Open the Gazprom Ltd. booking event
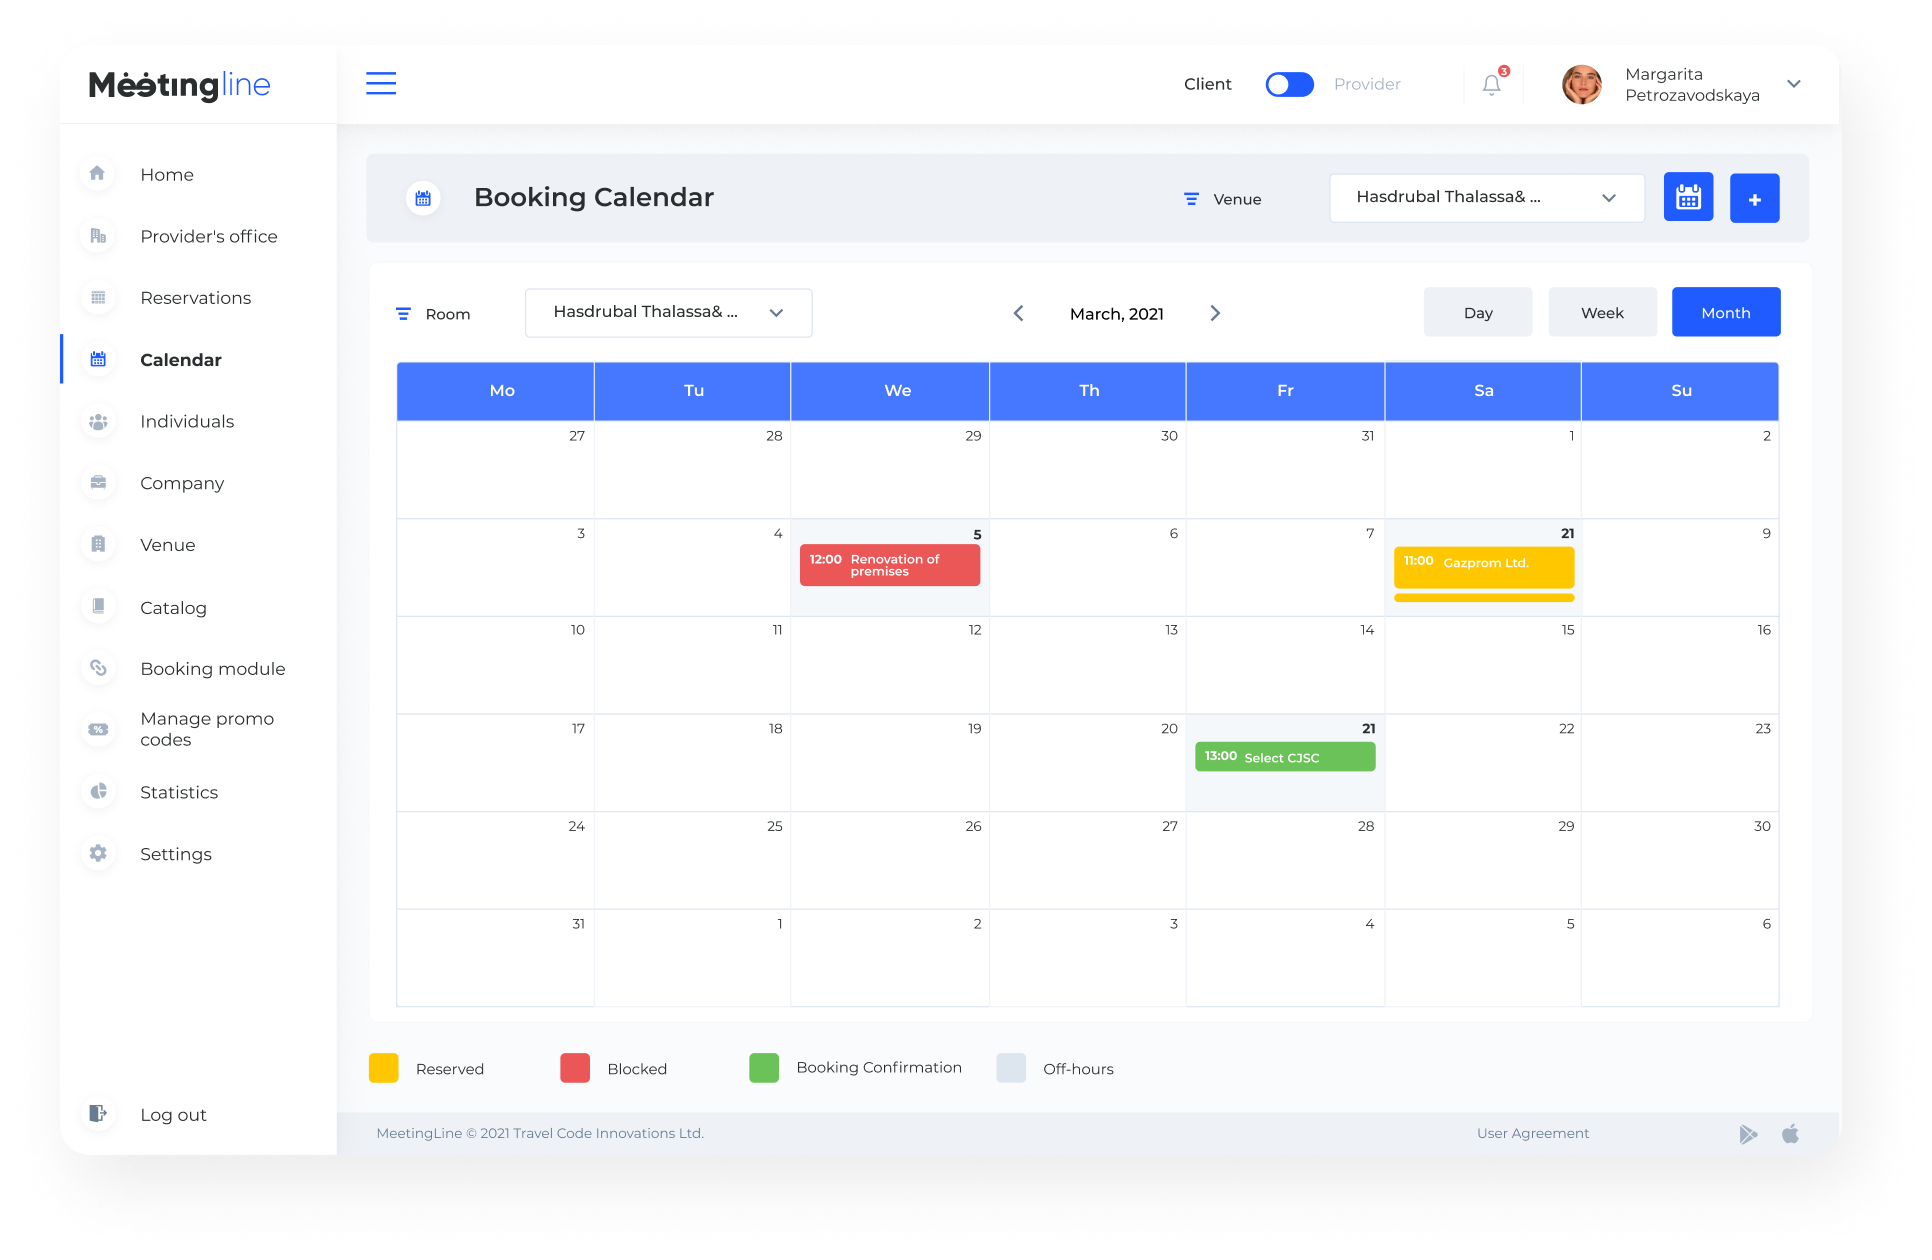The height and width of the screenshot is (1260, 1932). coord(1484,566)
